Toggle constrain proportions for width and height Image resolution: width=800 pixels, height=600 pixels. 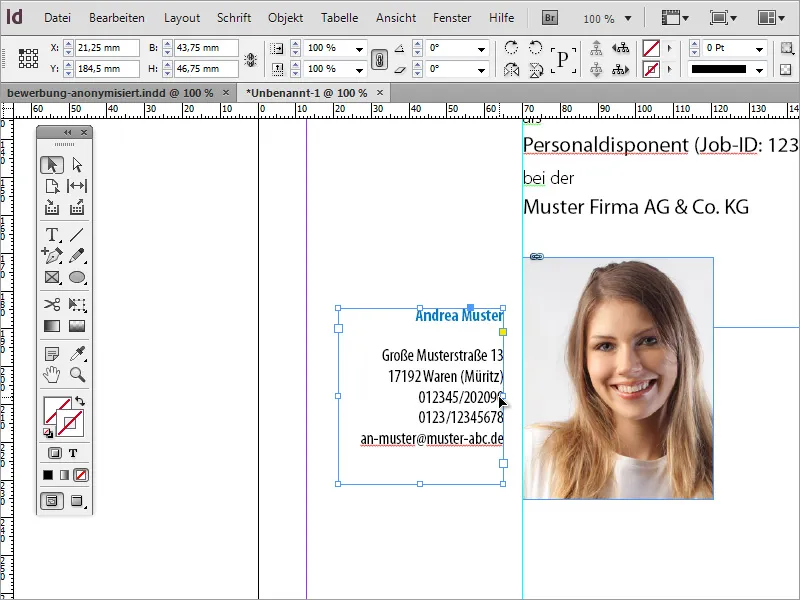(x=250, y=60)
